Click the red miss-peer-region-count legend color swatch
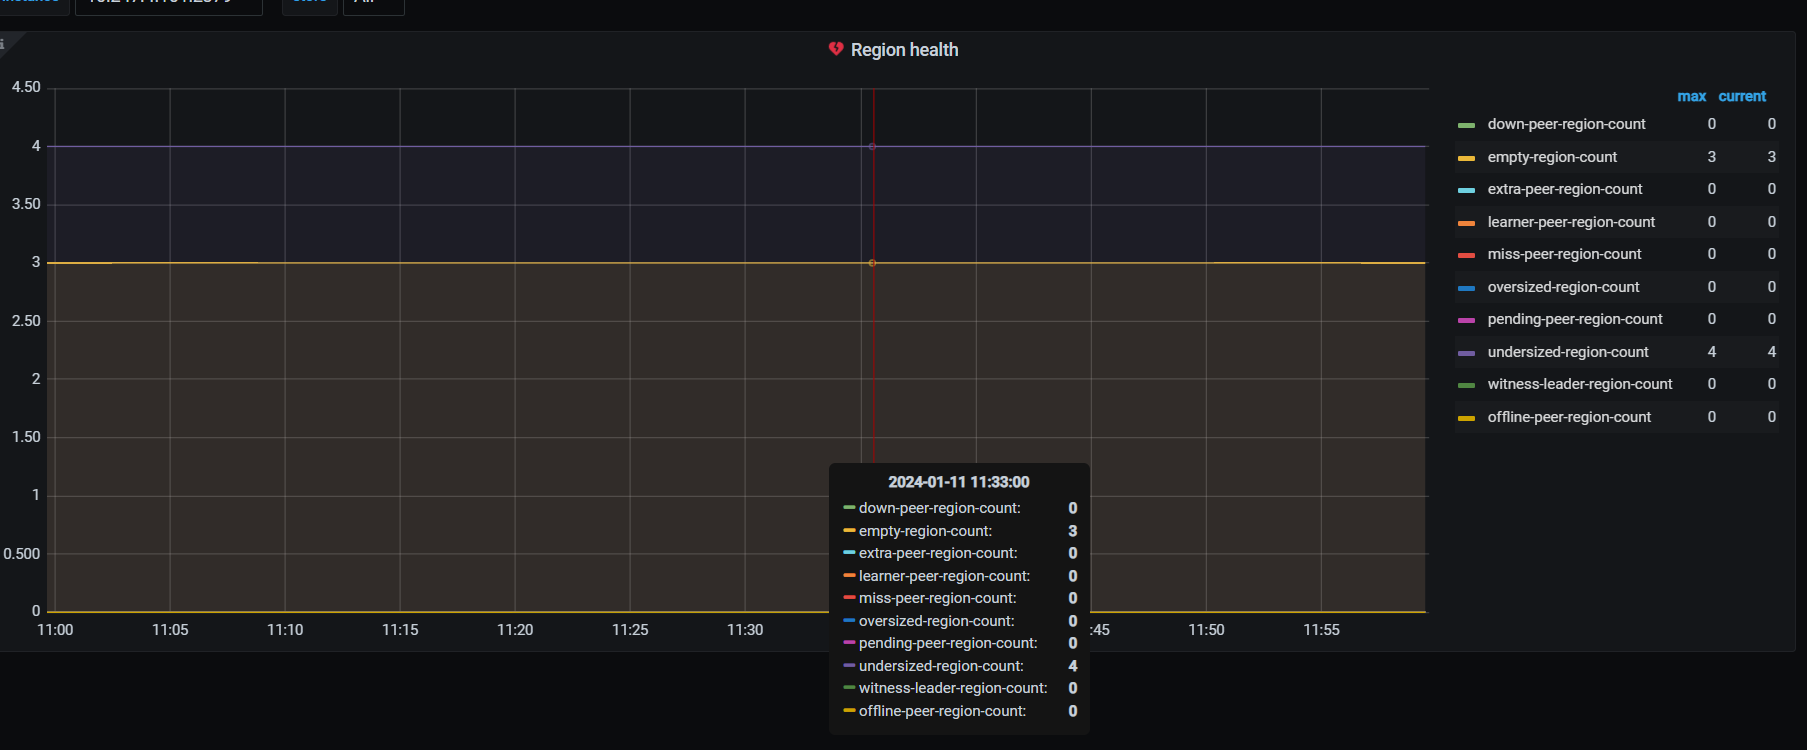The image size is (1807, 750). click(1466, 255)
